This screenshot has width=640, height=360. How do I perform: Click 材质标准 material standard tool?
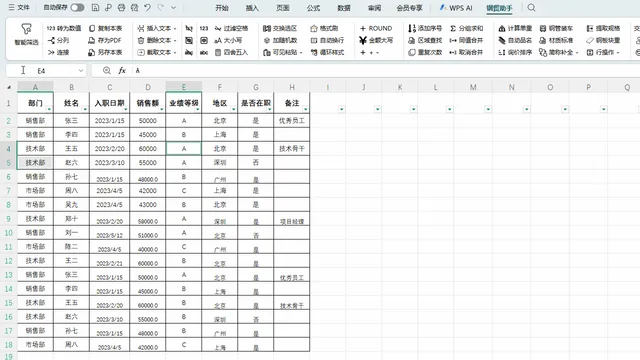556,40
